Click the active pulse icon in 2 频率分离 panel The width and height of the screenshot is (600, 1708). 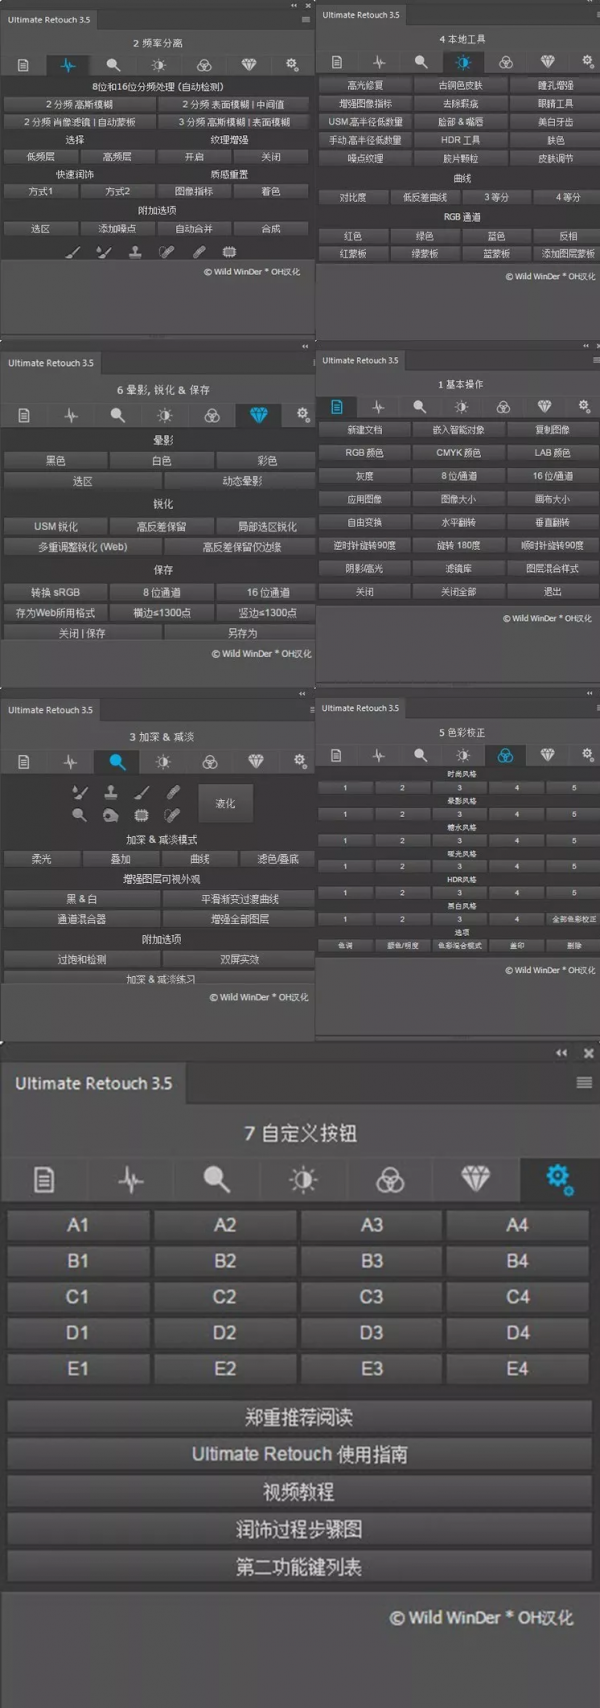click(x=67, y=65)
